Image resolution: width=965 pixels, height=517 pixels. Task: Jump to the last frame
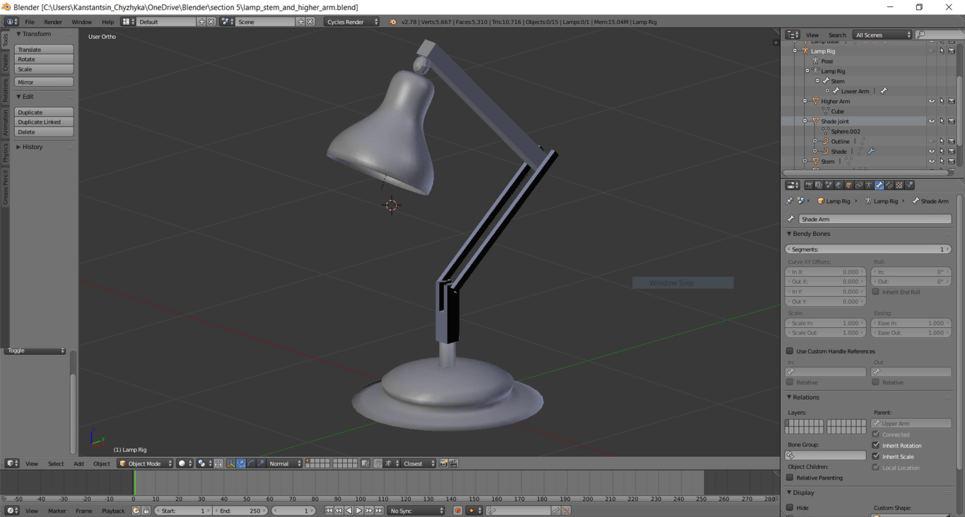click(378, 510)
